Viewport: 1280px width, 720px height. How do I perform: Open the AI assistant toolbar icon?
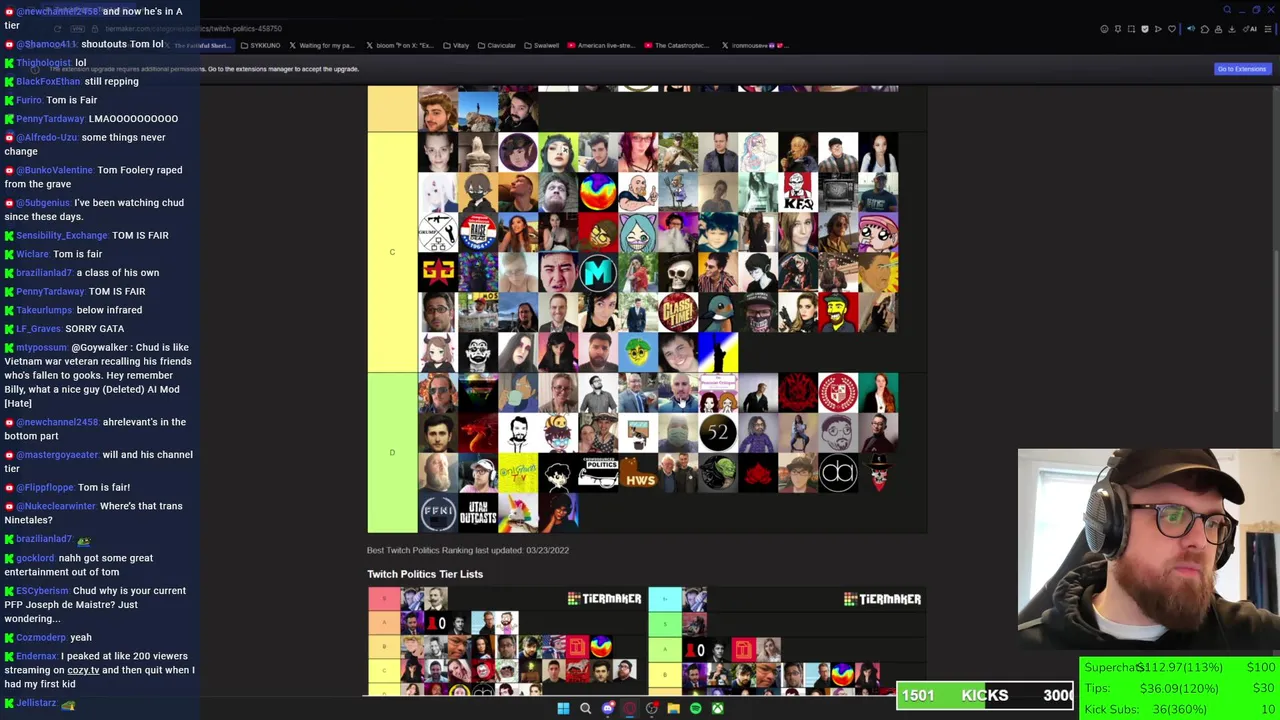click(1251, 29)
